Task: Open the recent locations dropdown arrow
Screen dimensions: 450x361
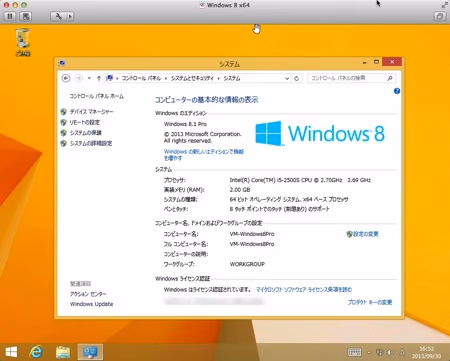Action: (x=89, y=78)
